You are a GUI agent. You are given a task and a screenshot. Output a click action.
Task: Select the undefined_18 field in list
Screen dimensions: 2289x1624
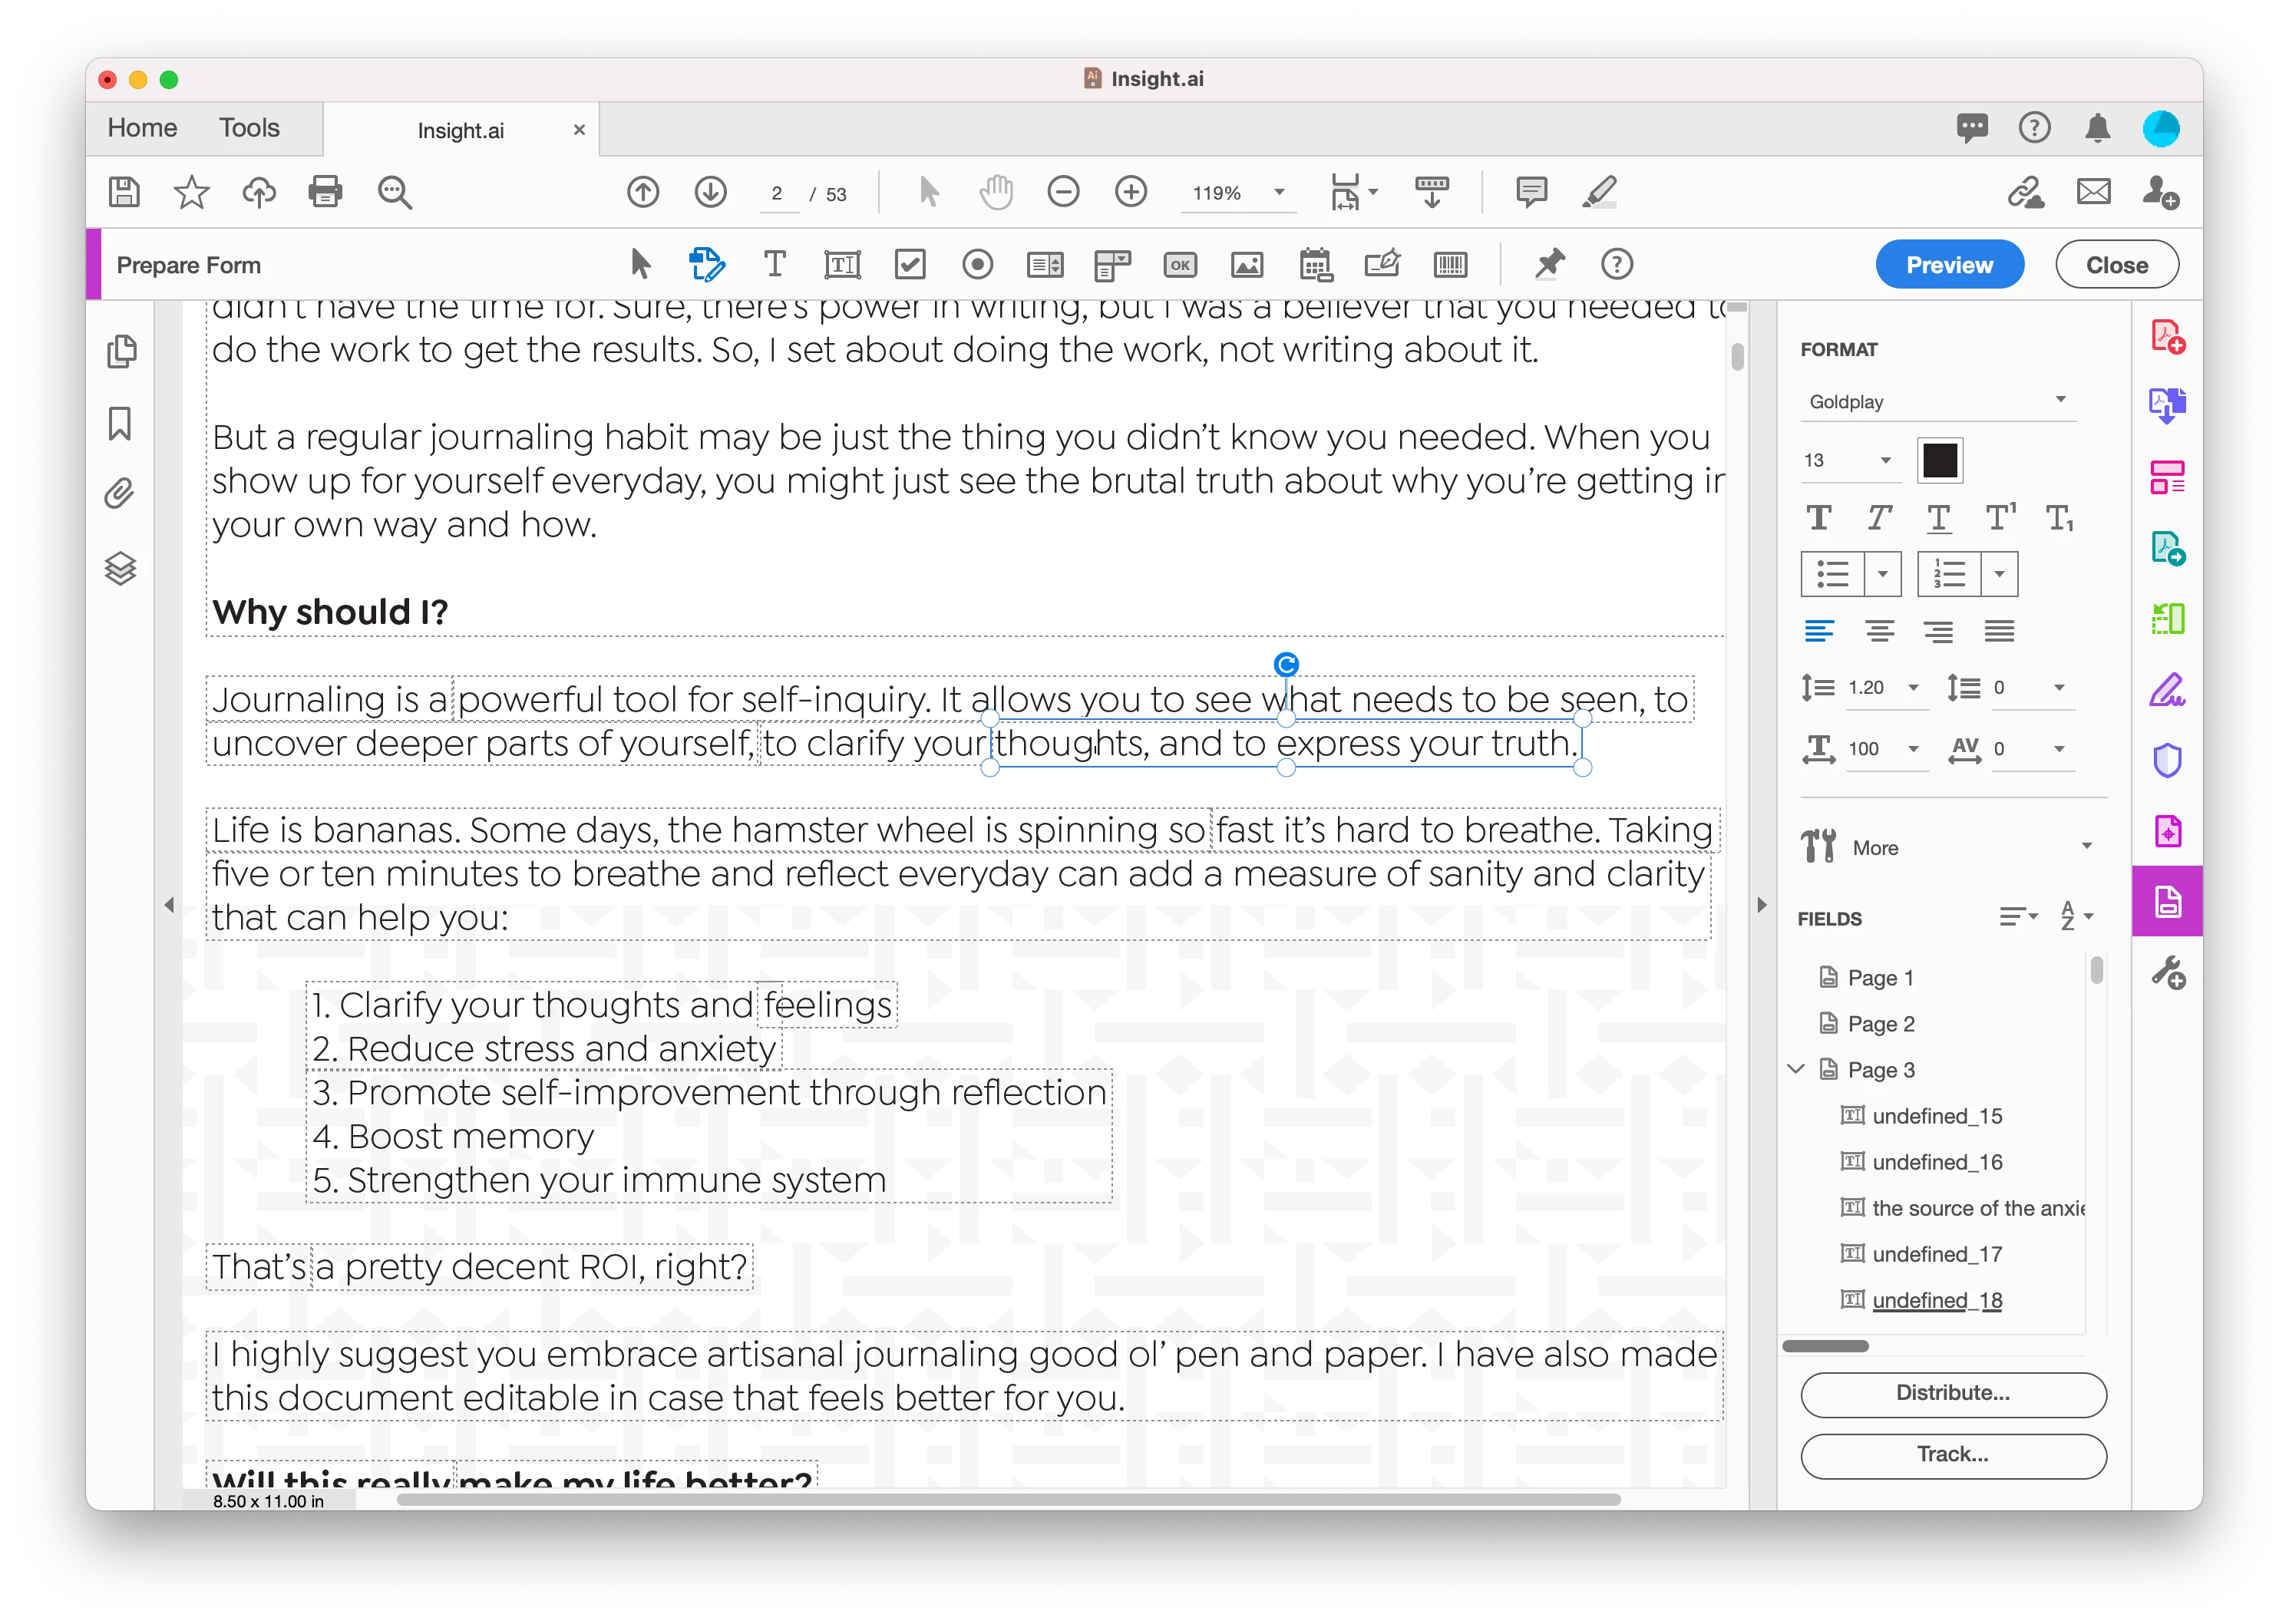pyautogui.click(x=1936, y=1300)
